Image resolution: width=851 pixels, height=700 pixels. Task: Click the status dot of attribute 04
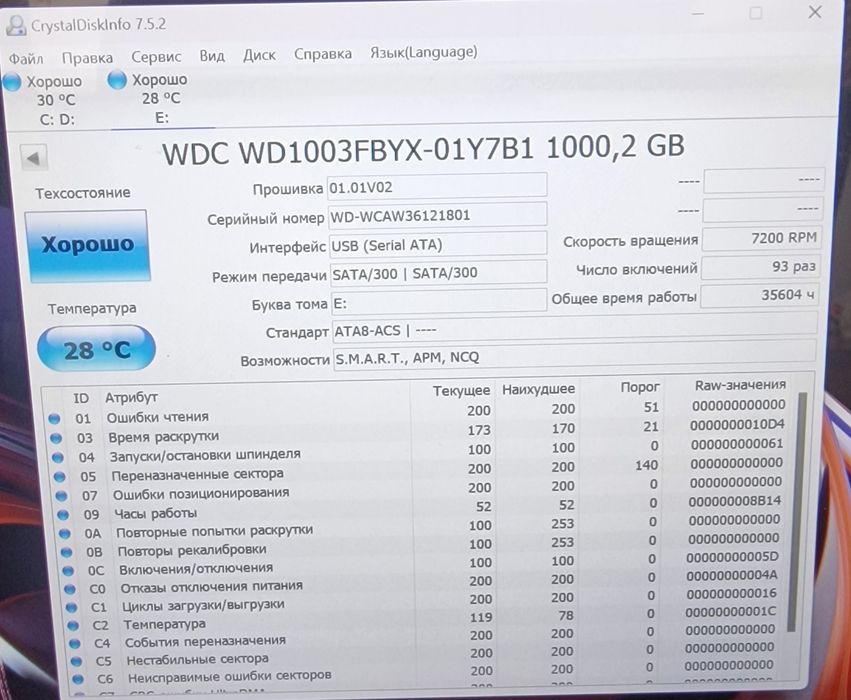58,457
